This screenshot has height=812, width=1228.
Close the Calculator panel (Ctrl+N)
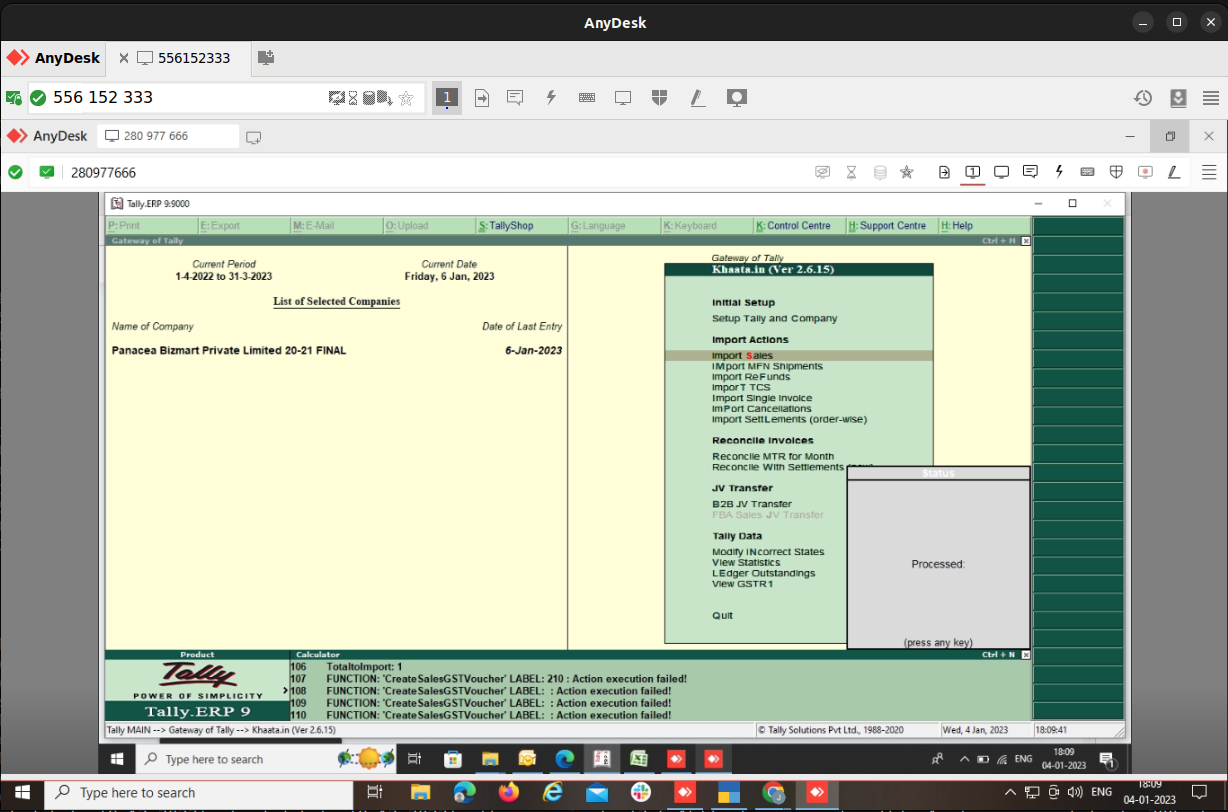(1026, 655)
